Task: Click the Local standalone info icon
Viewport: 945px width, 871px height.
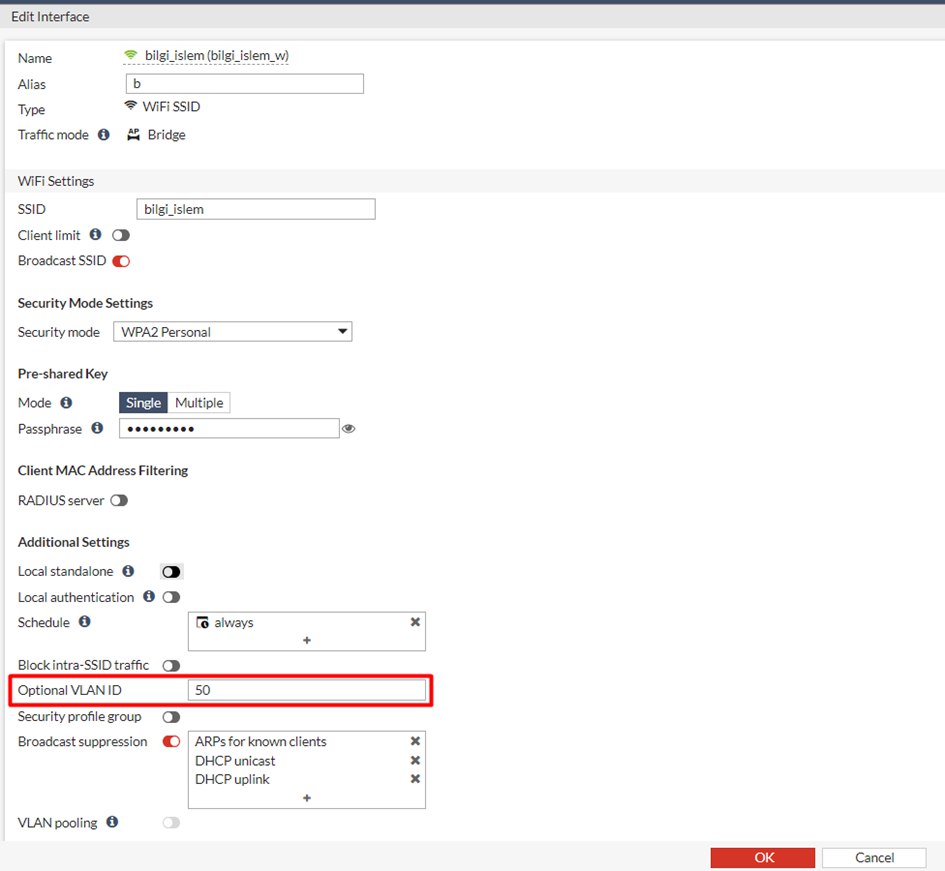Action: click(x=128, y=572)
